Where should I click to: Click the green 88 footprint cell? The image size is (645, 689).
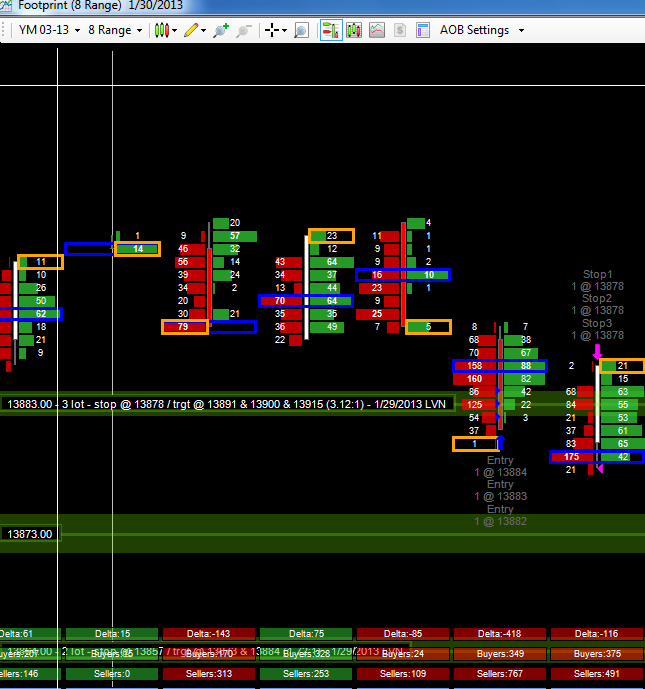[525, 366]
